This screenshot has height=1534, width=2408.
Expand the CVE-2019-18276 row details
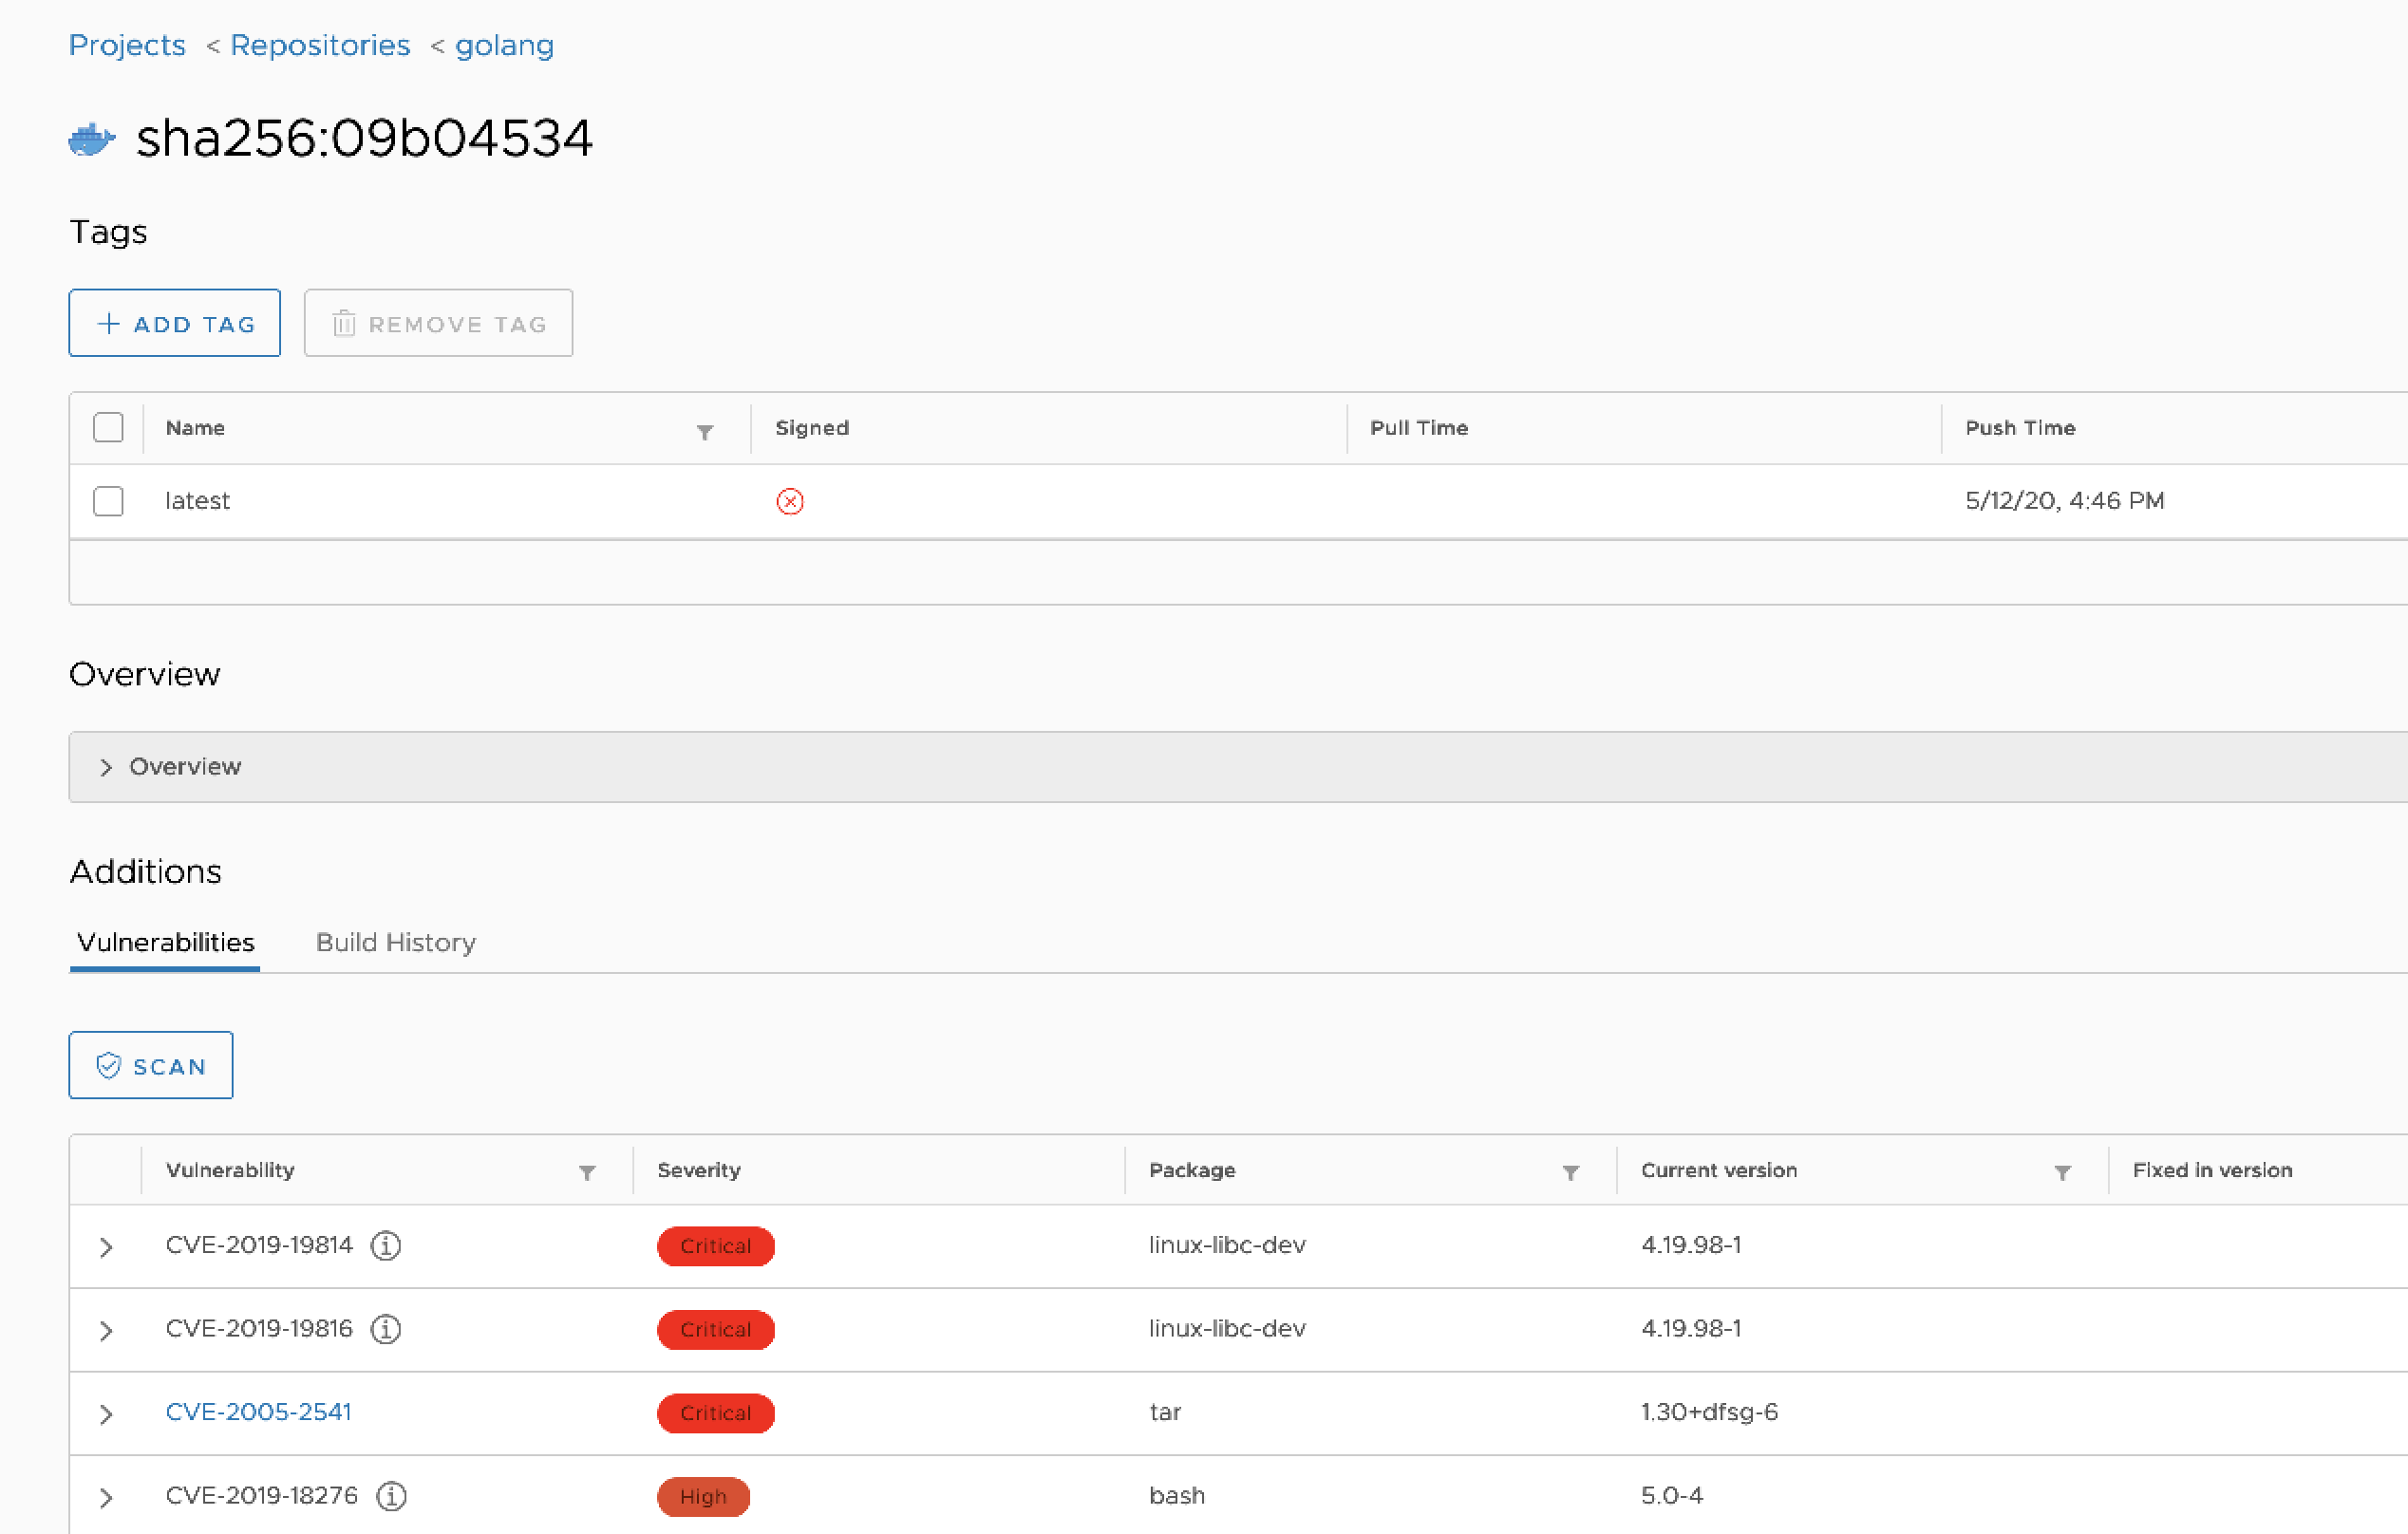point(106,1497)
